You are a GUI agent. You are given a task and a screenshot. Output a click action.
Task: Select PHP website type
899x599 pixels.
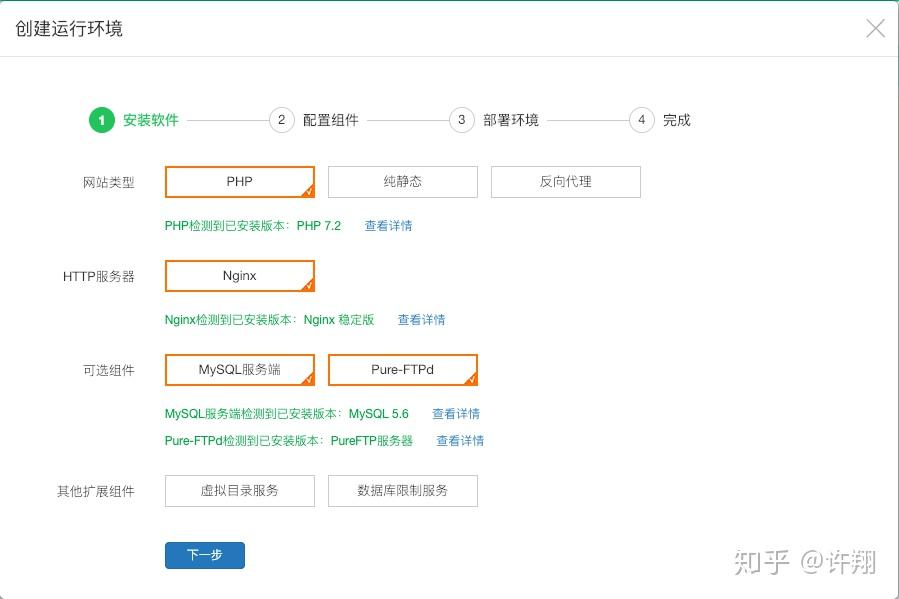click(x=240, y=182)
